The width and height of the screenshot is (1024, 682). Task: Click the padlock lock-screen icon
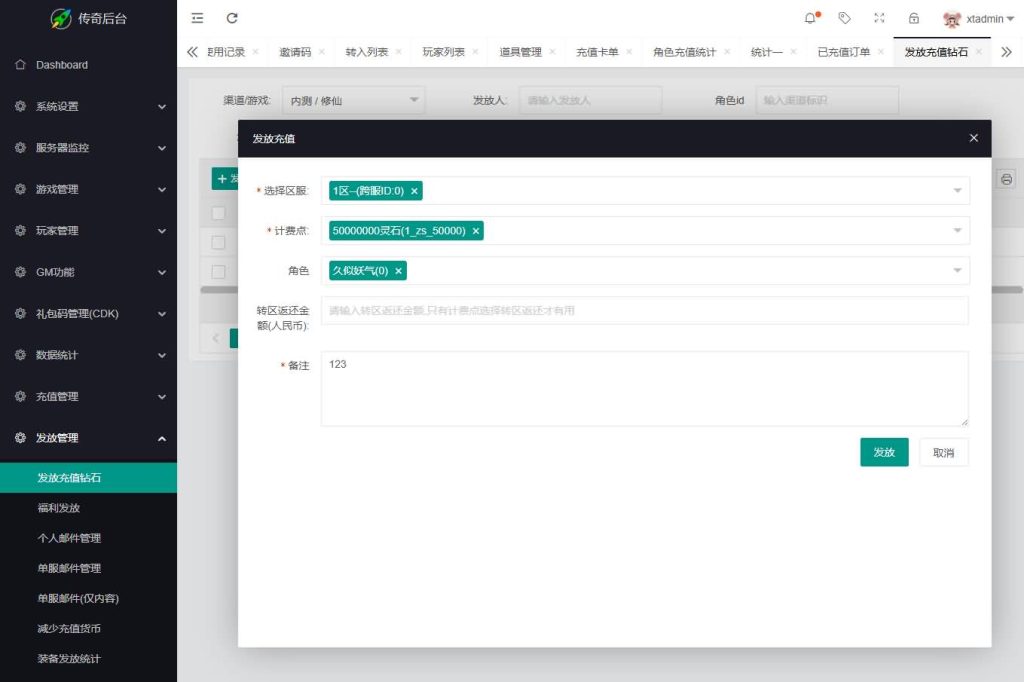coord(914,18)
